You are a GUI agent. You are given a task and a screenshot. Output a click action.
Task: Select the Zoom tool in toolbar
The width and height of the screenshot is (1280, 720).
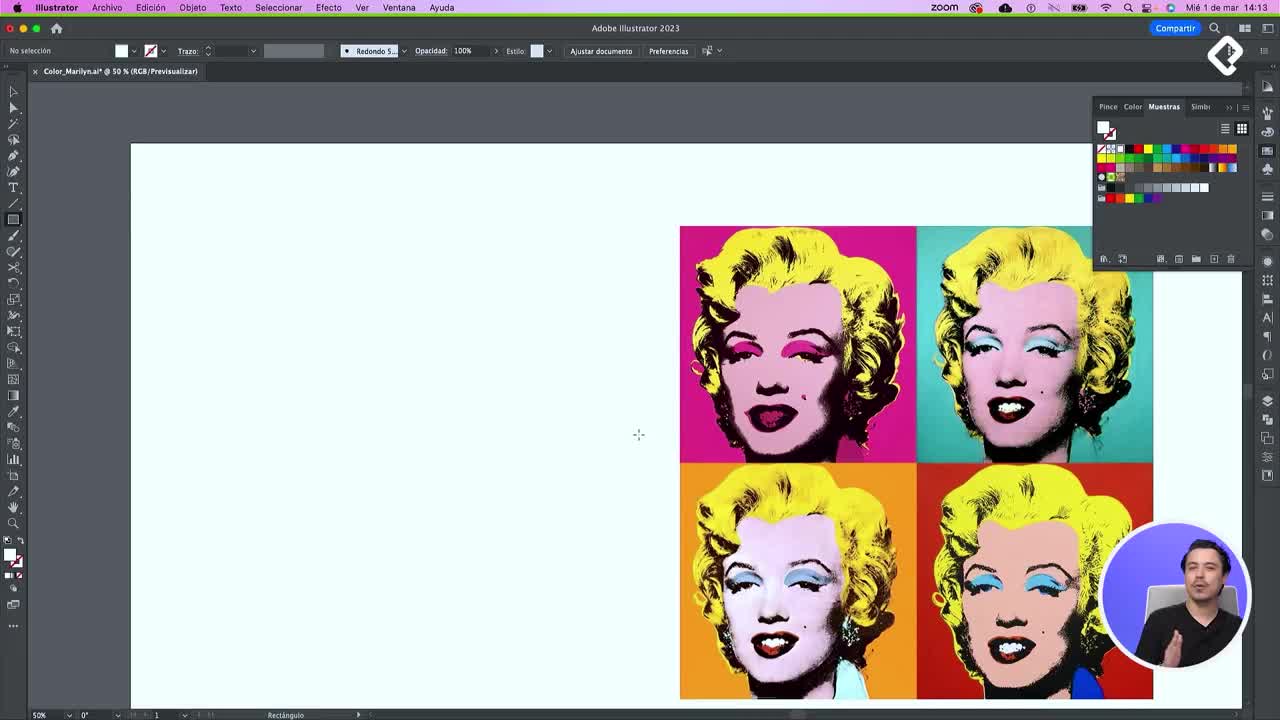click(13, 523)
